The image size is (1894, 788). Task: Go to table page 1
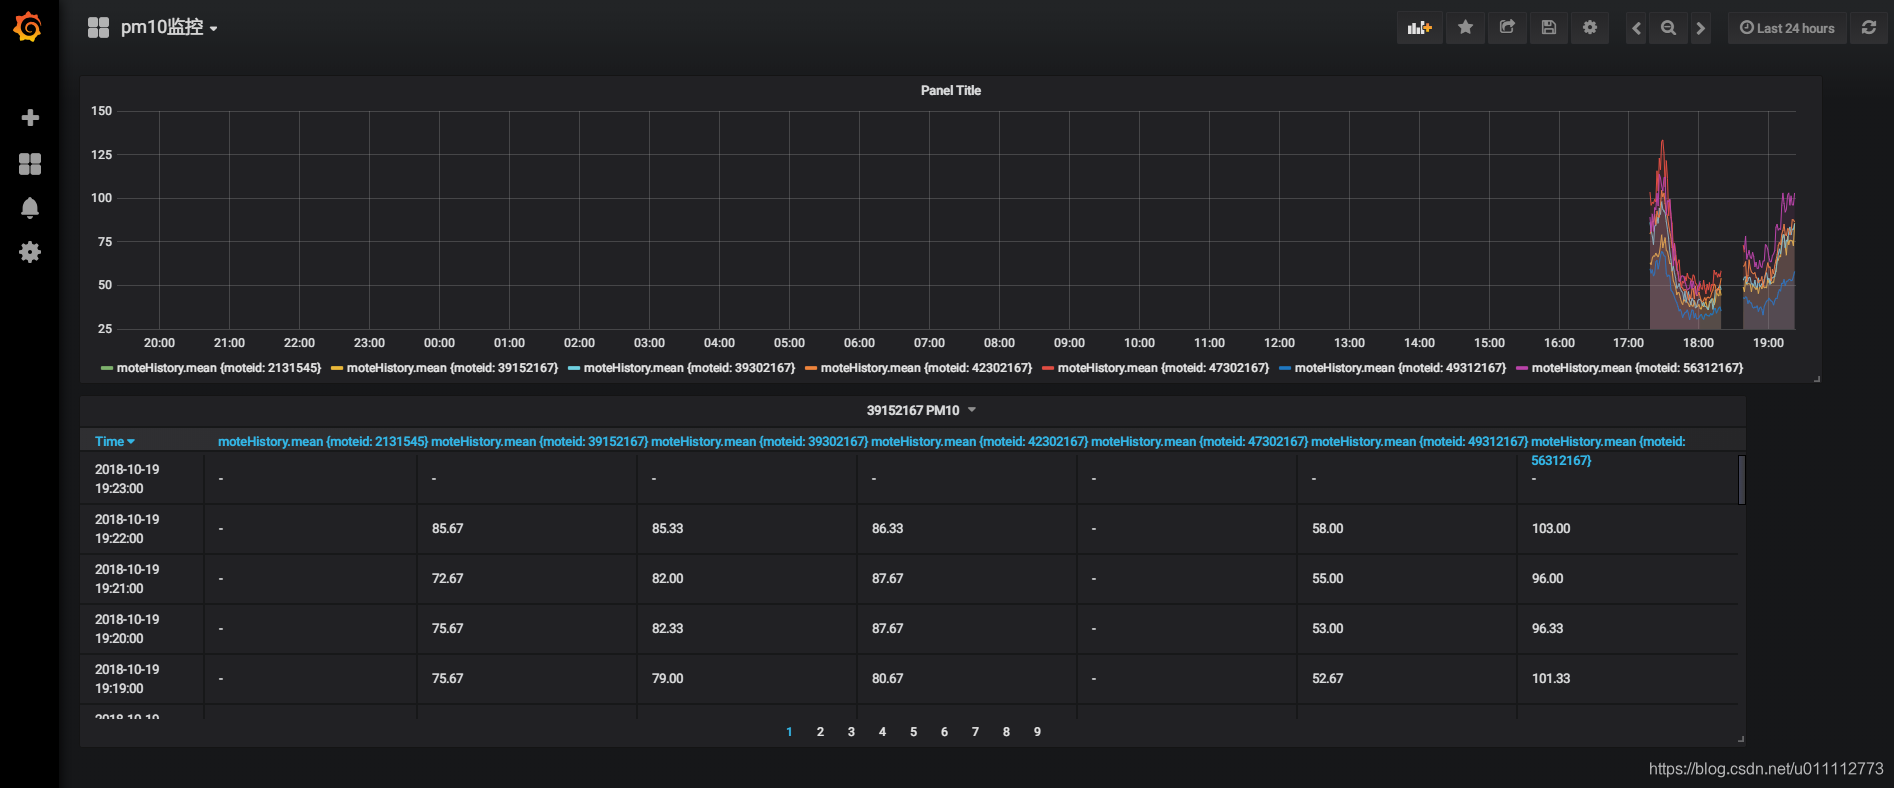click(x=789, y=732)
